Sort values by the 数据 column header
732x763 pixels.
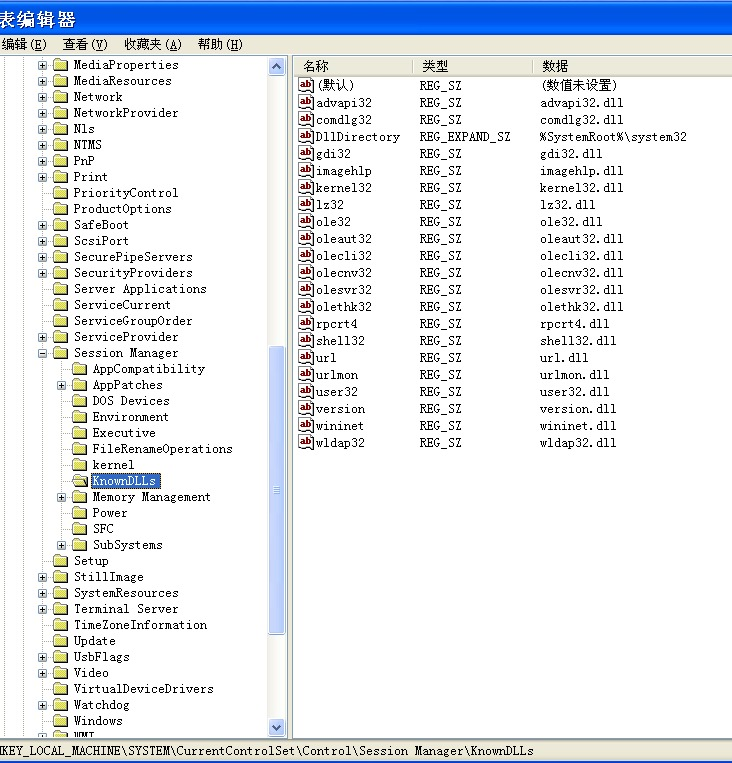(633, 66)
